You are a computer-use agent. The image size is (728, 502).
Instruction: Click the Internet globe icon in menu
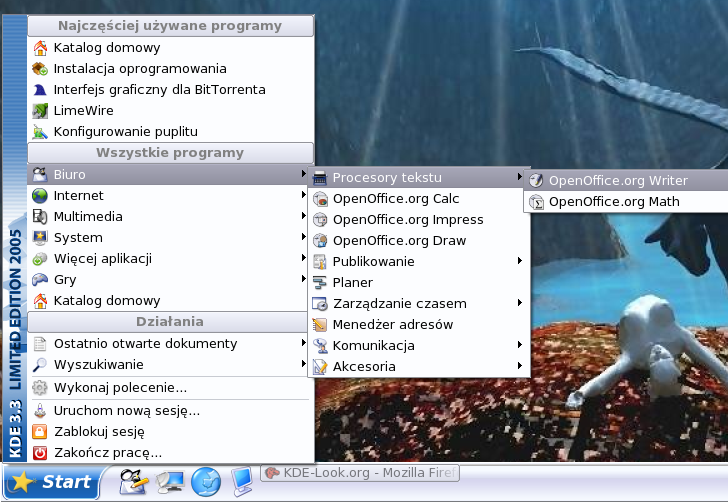(40, 196)
